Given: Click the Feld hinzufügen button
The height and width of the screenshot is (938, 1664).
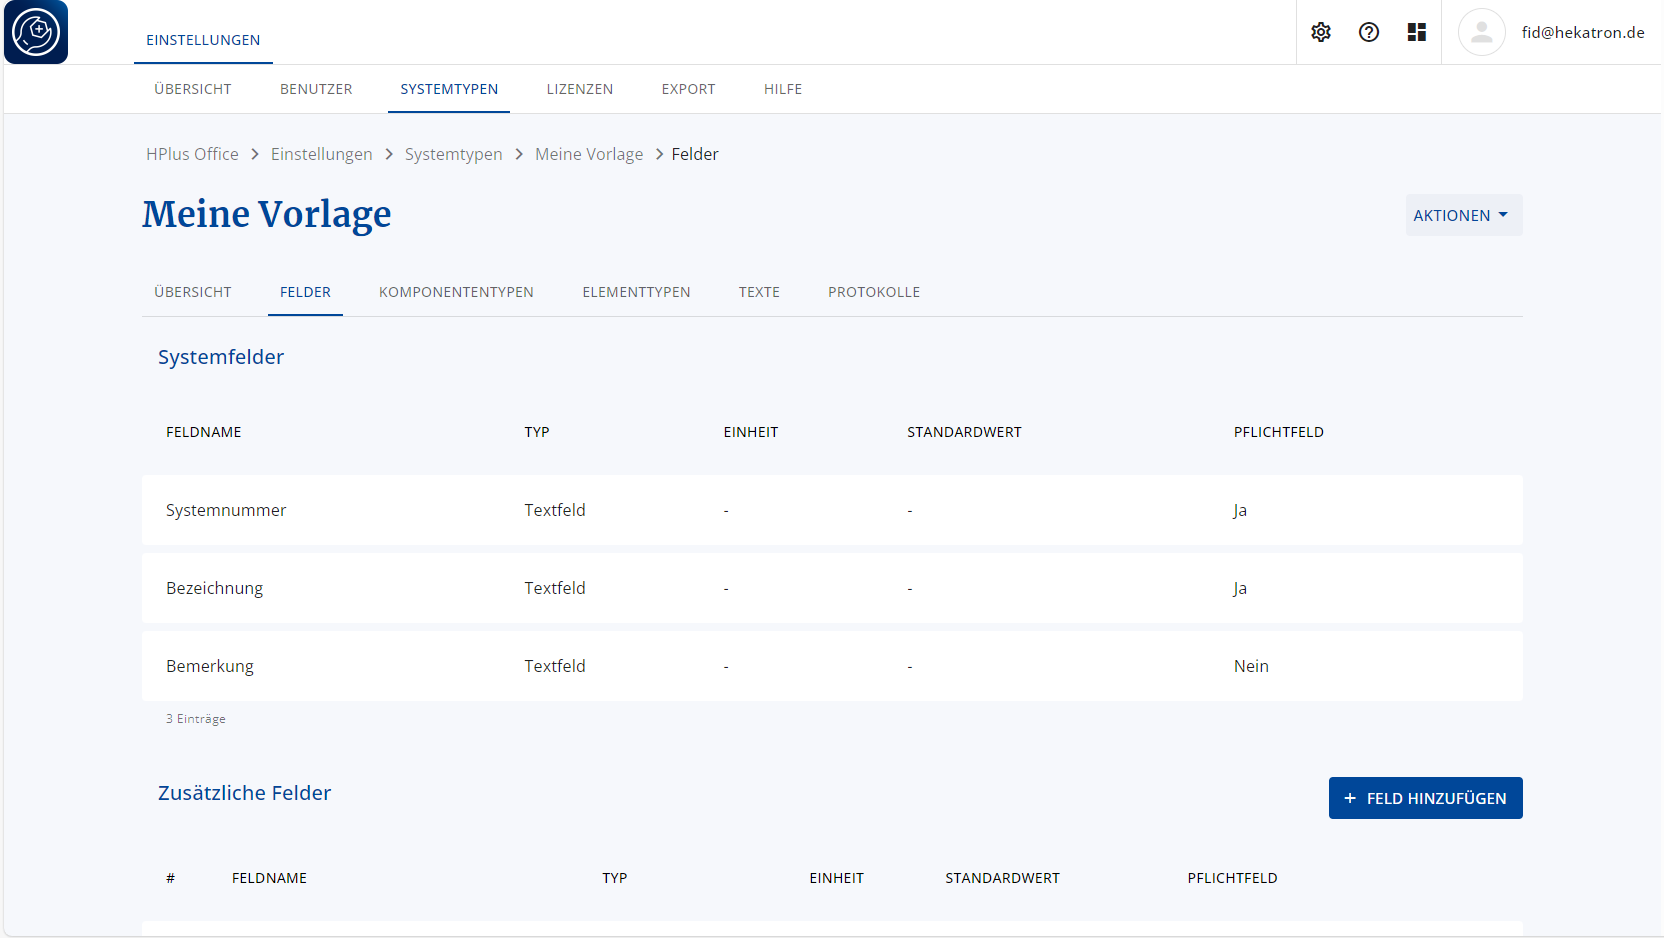Looking at the screenshot, I should click(1425, 798).
